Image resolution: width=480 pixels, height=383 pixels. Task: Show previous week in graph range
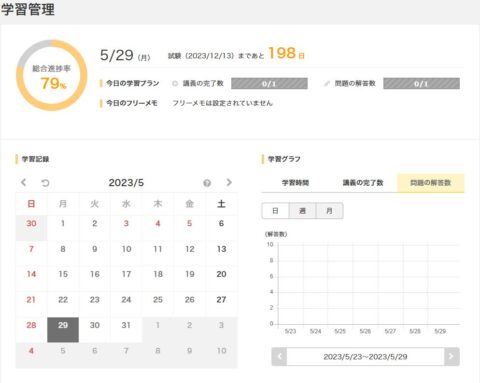[279, 356]
